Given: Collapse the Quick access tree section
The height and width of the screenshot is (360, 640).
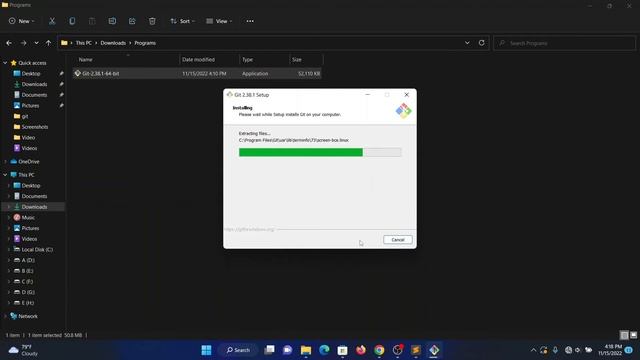Looking at the screenshot, I should point(5,63).
